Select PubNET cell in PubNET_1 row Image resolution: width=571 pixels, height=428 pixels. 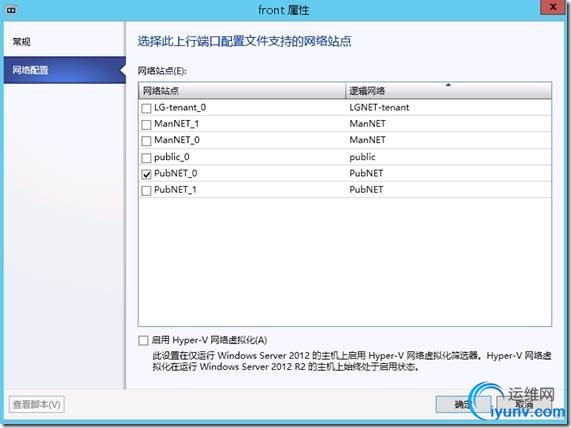(x=366, y=189)
